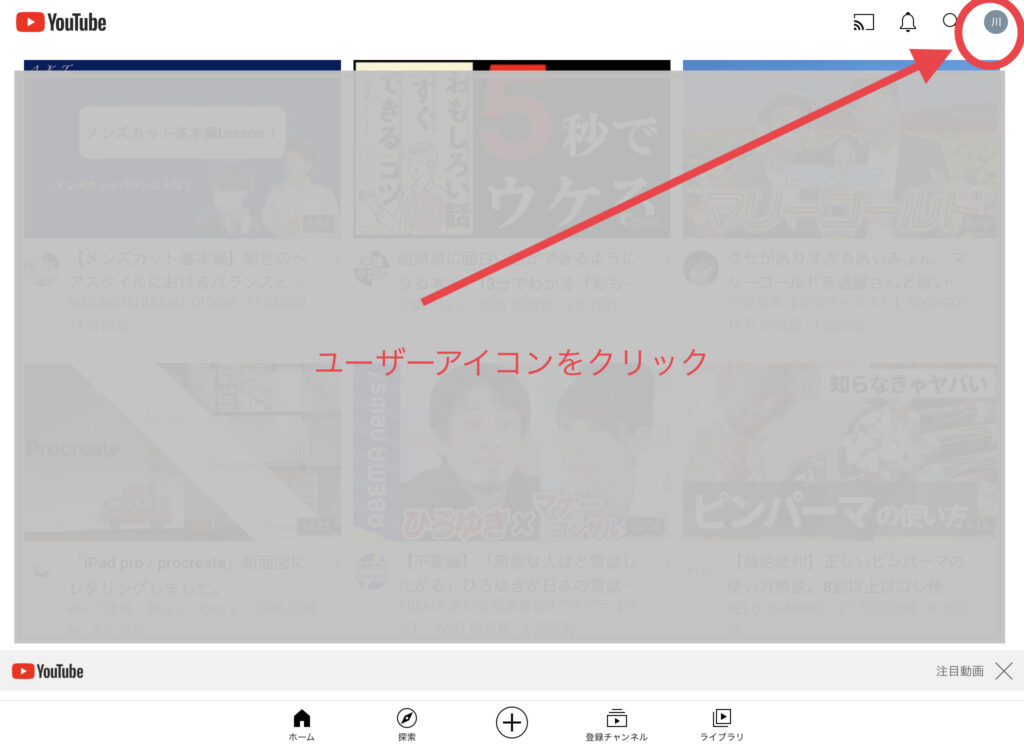1024x748 pixels.
Task: Click the YouTube logo in the top header
Action: tap(61, 23)
